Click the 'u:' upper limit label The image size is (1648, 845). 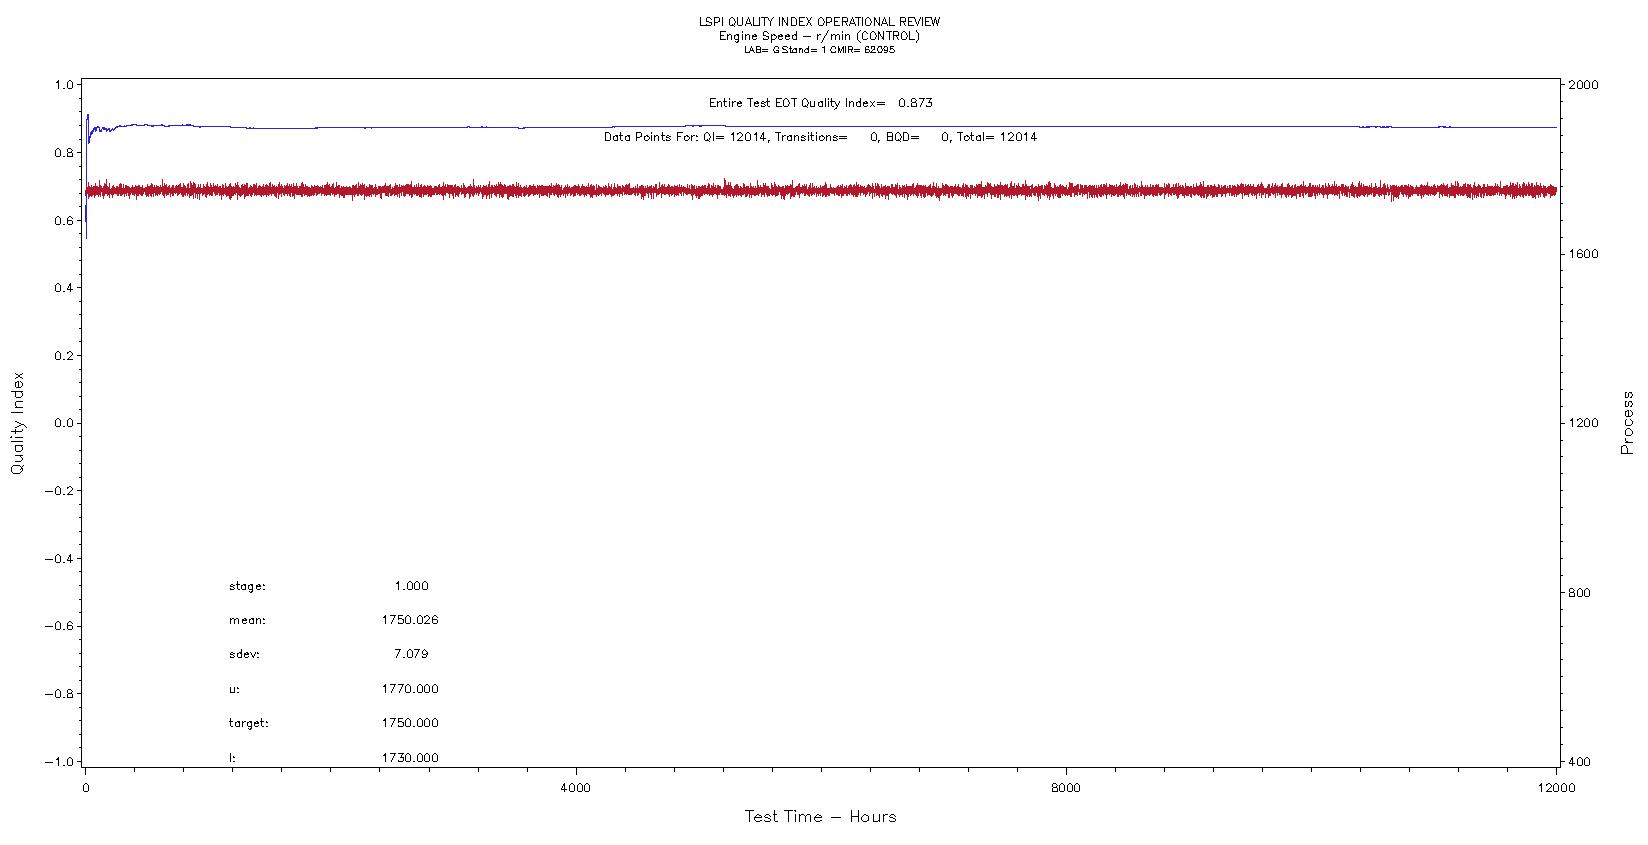234,690
